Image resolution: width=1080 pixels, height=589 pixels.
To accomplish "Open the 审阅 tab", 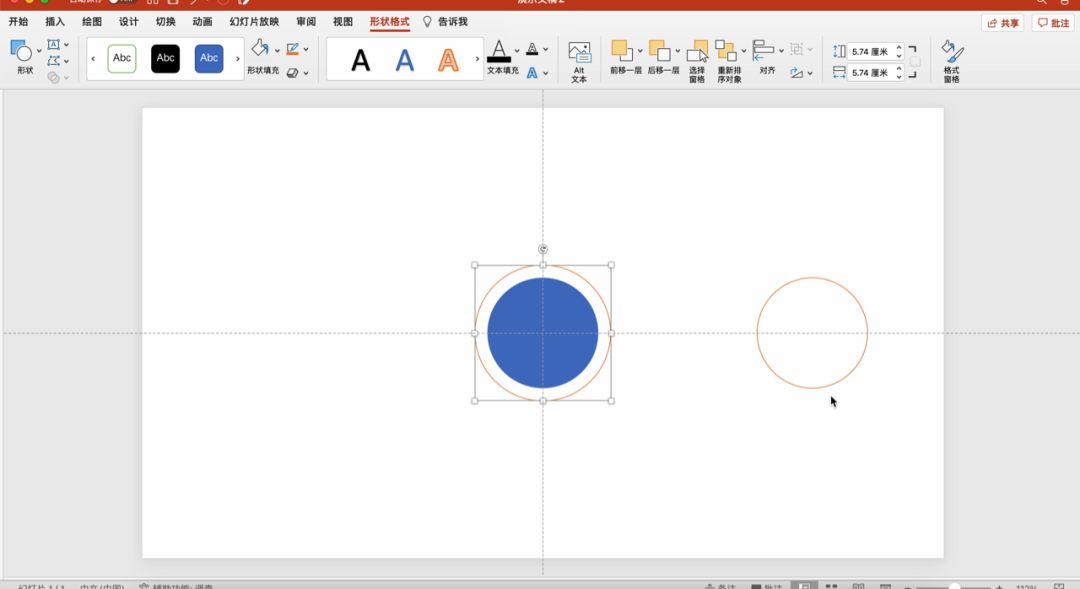I will (306, 21).
